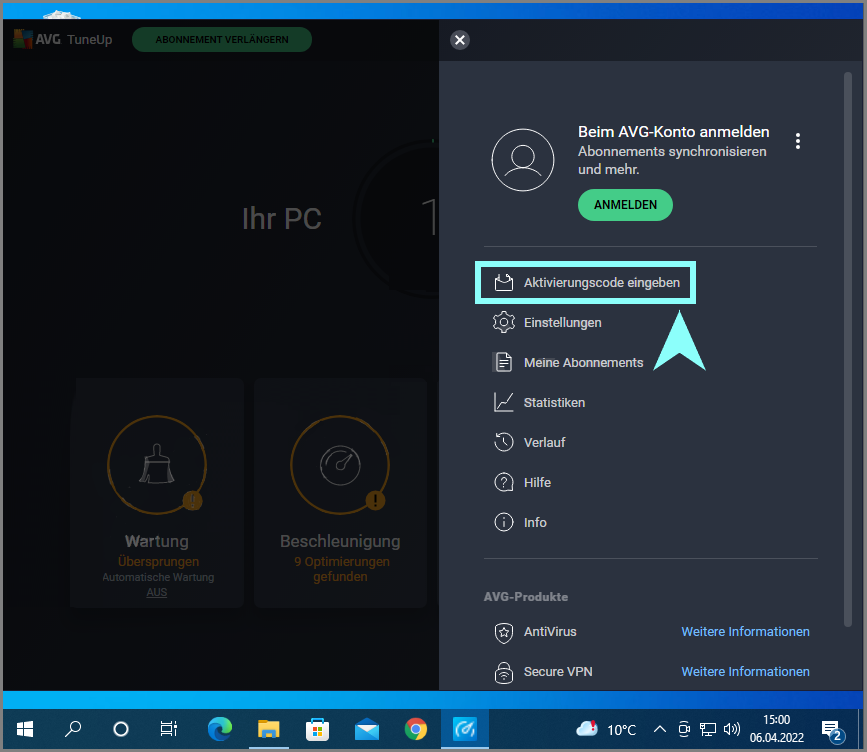Open Einstellungen from the menu

coord(563,322)
